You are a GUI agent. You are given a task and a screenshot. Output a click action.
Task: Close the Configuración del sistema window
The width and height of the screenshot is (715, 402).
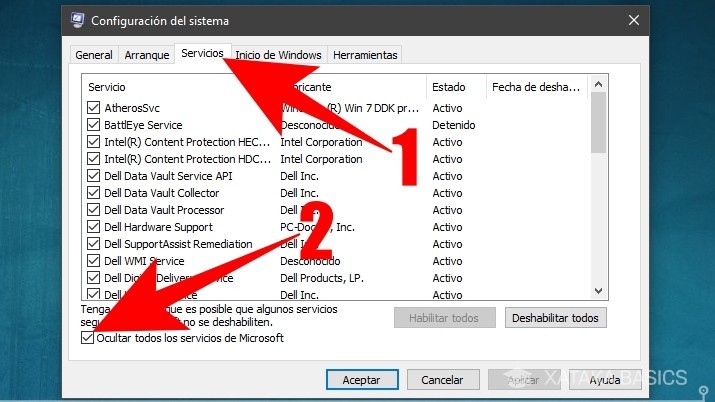click(x=633, y=21)
